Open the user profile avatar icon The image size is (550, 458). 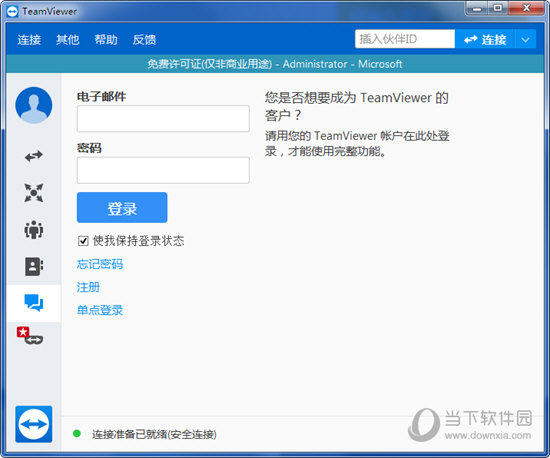pyautogui.click(x=34, y=105)
